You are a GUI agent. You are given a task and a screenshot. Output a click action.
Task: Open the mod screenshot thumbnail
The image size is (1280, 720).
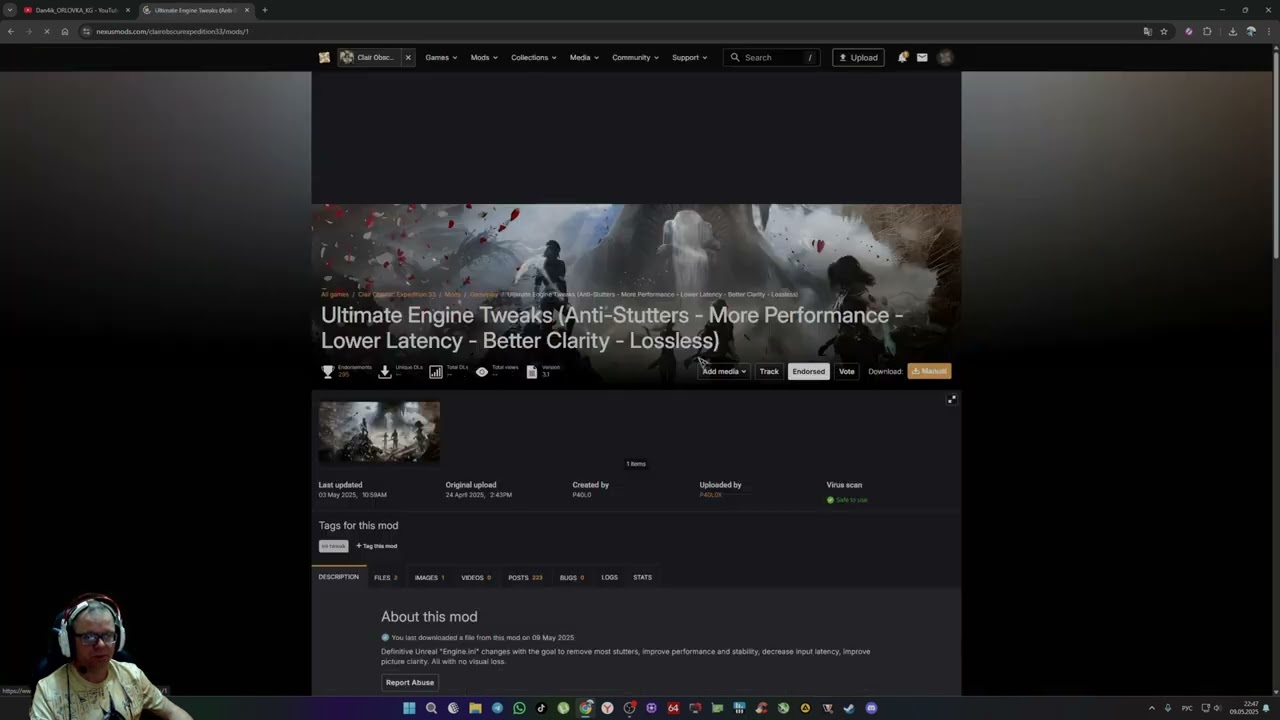[379, 432]
